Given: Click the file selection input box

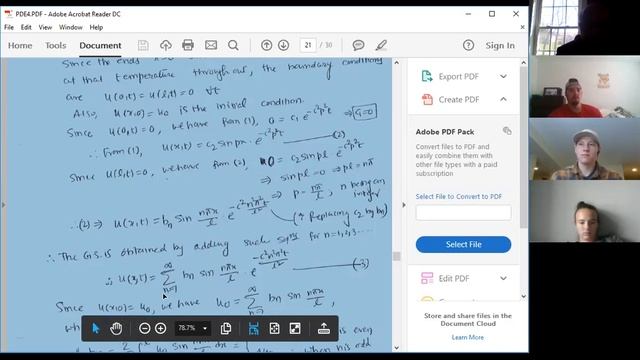Looking at the screenshot, I should [x=463, y=213].
